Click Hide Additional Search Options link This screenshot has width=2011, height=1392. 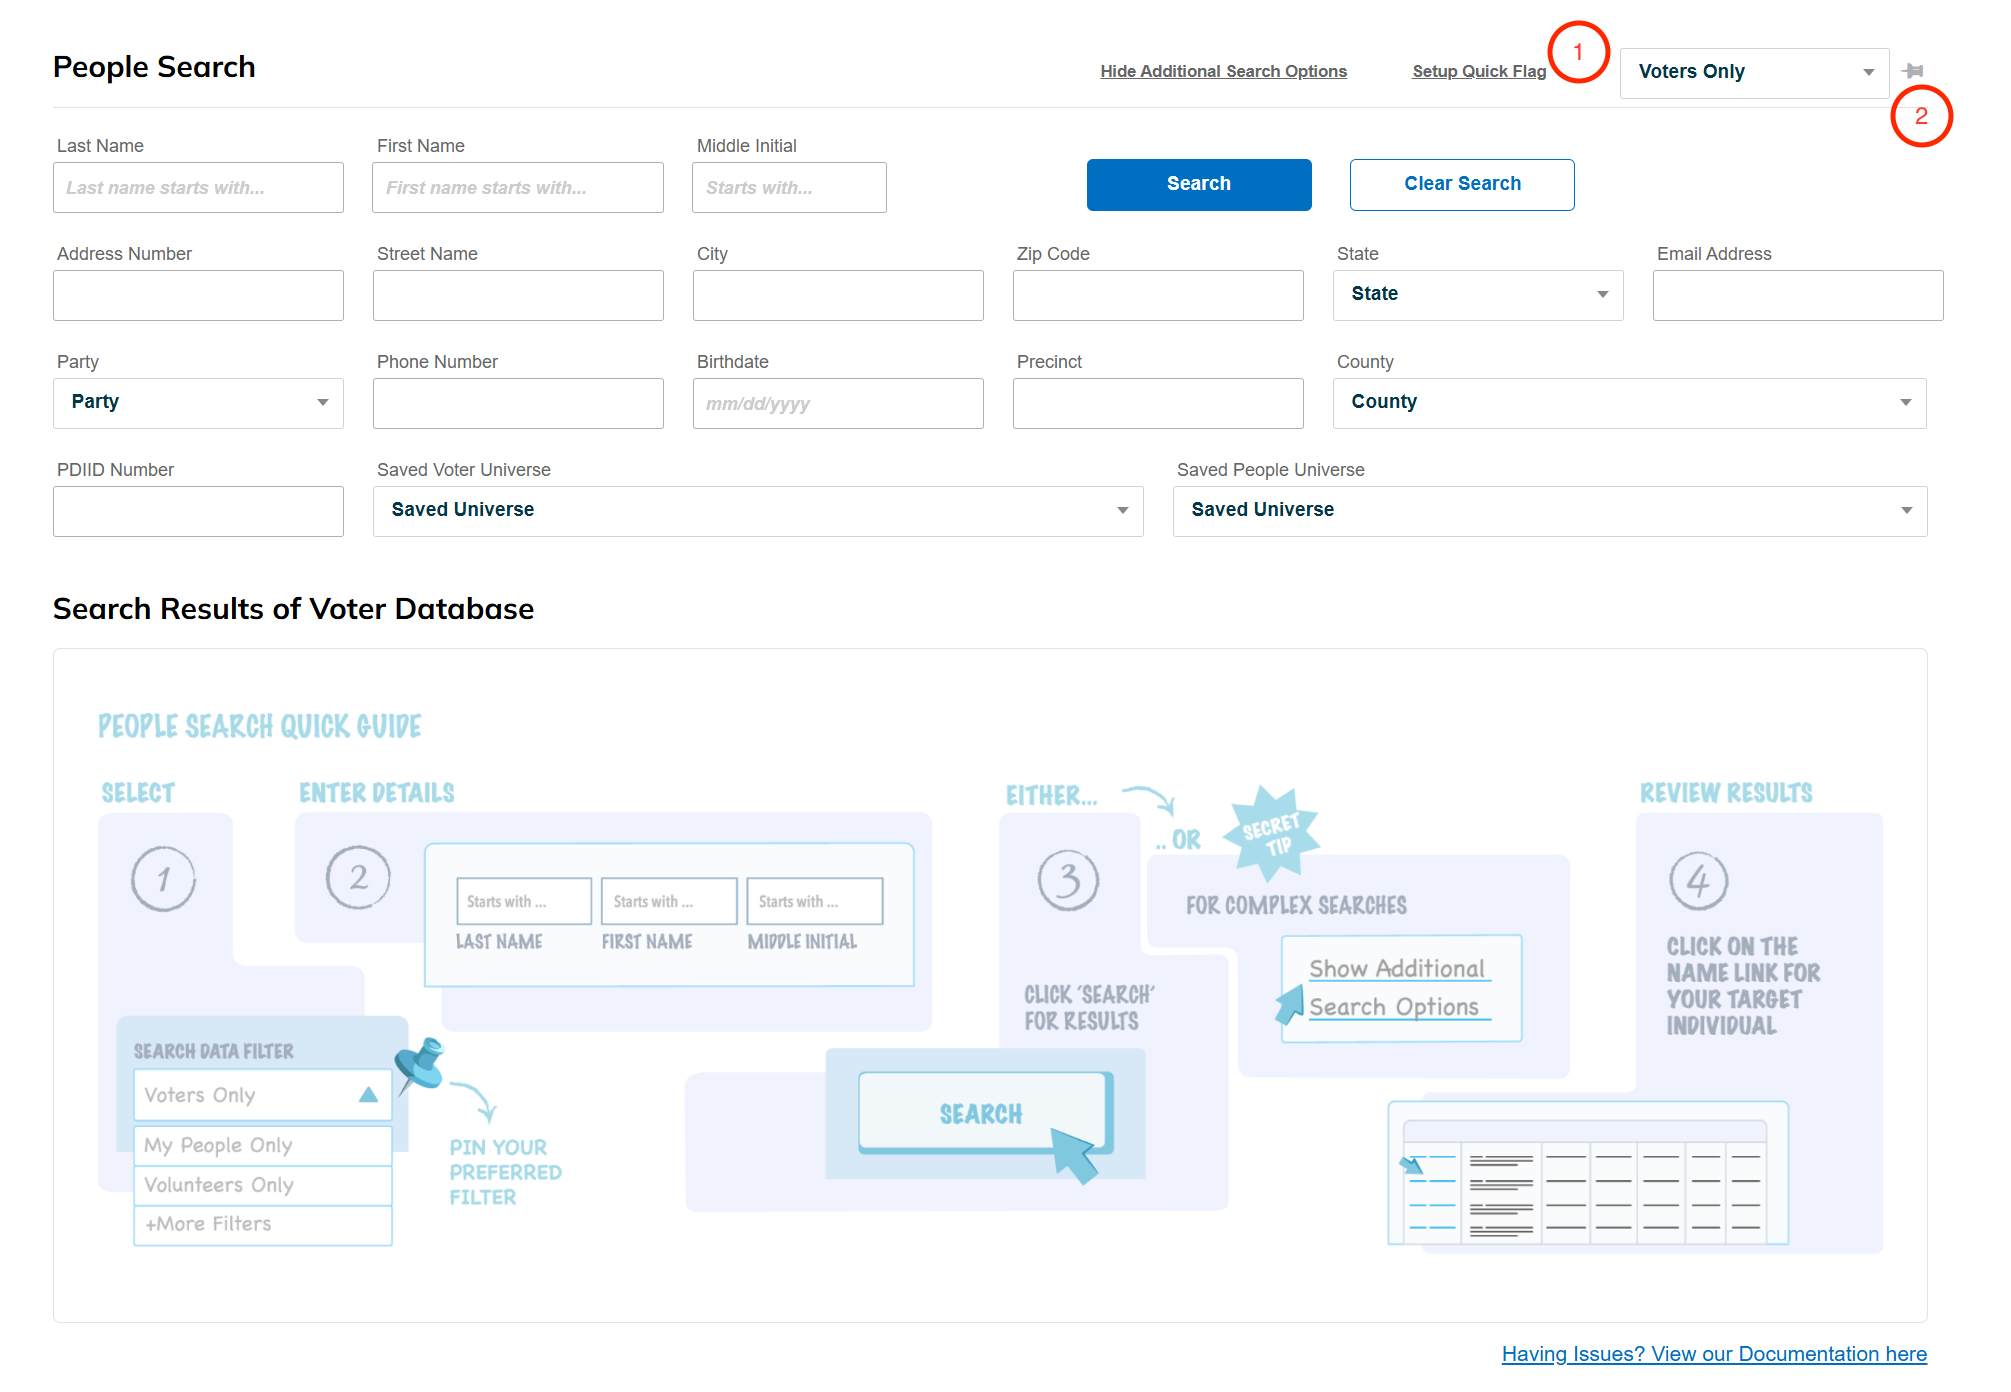point(1223,71)
